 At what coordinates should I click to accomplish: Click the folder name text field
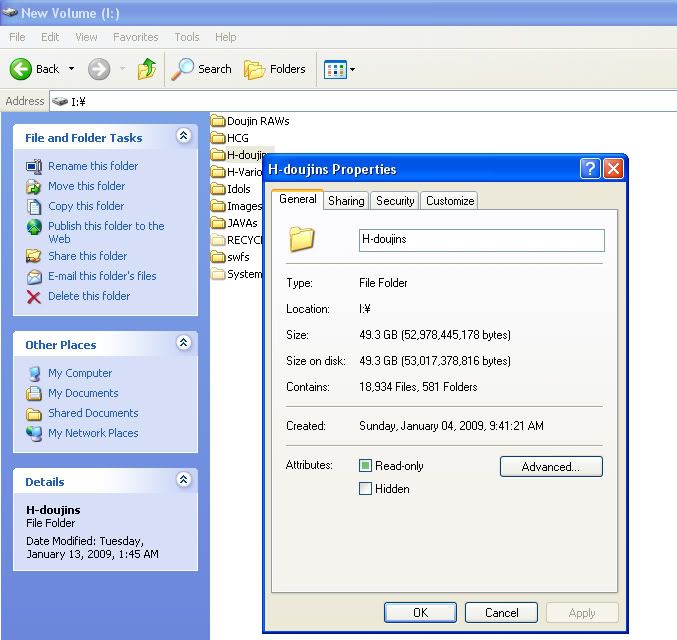click(x=481, y=240)
